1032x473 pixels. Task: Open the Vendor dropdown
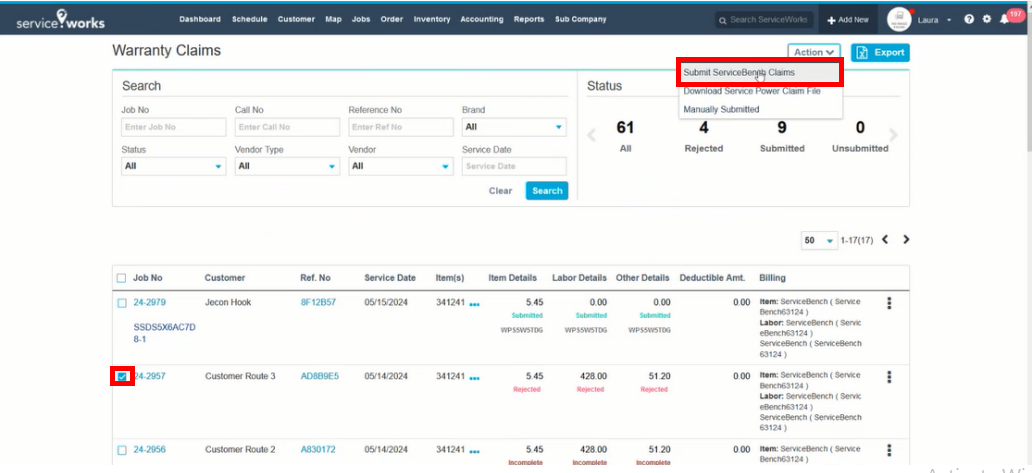pyautogui.click(x=401, y=166)
